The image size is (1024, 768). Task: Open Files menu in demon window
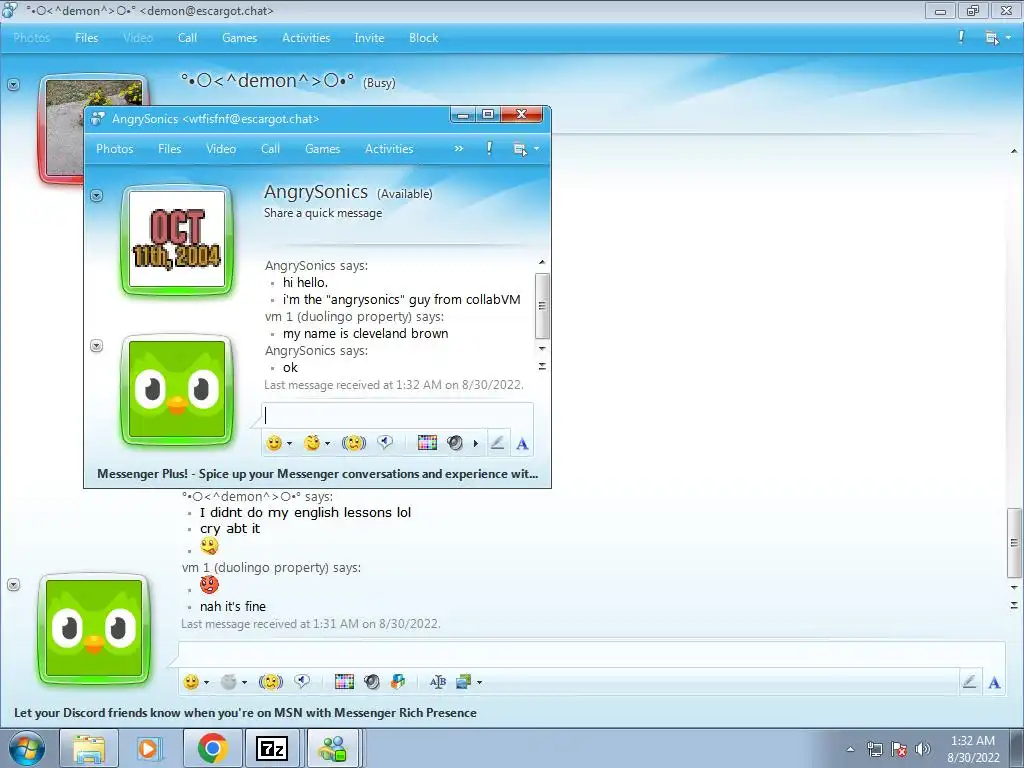point(86,38)
